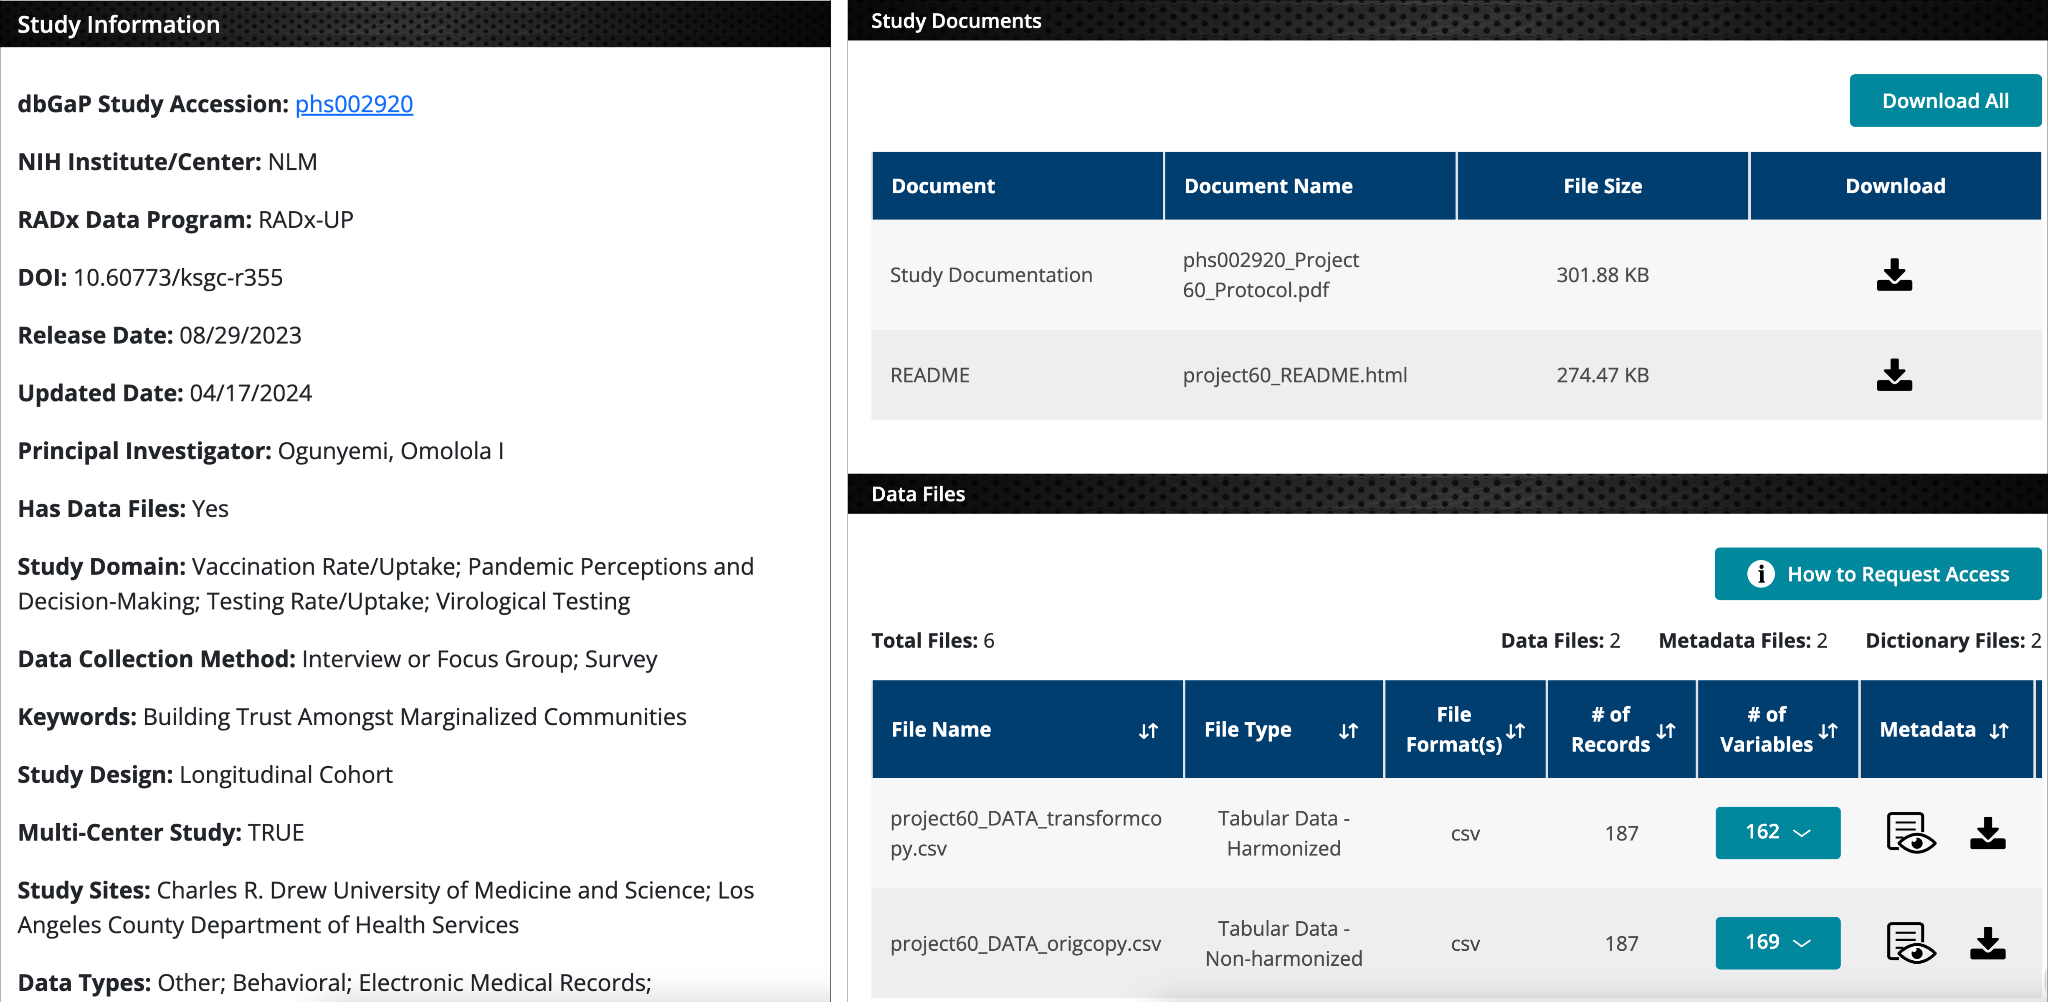Sort by # of Records column
The image size is (2048, 1002).
pos(1666,731)
